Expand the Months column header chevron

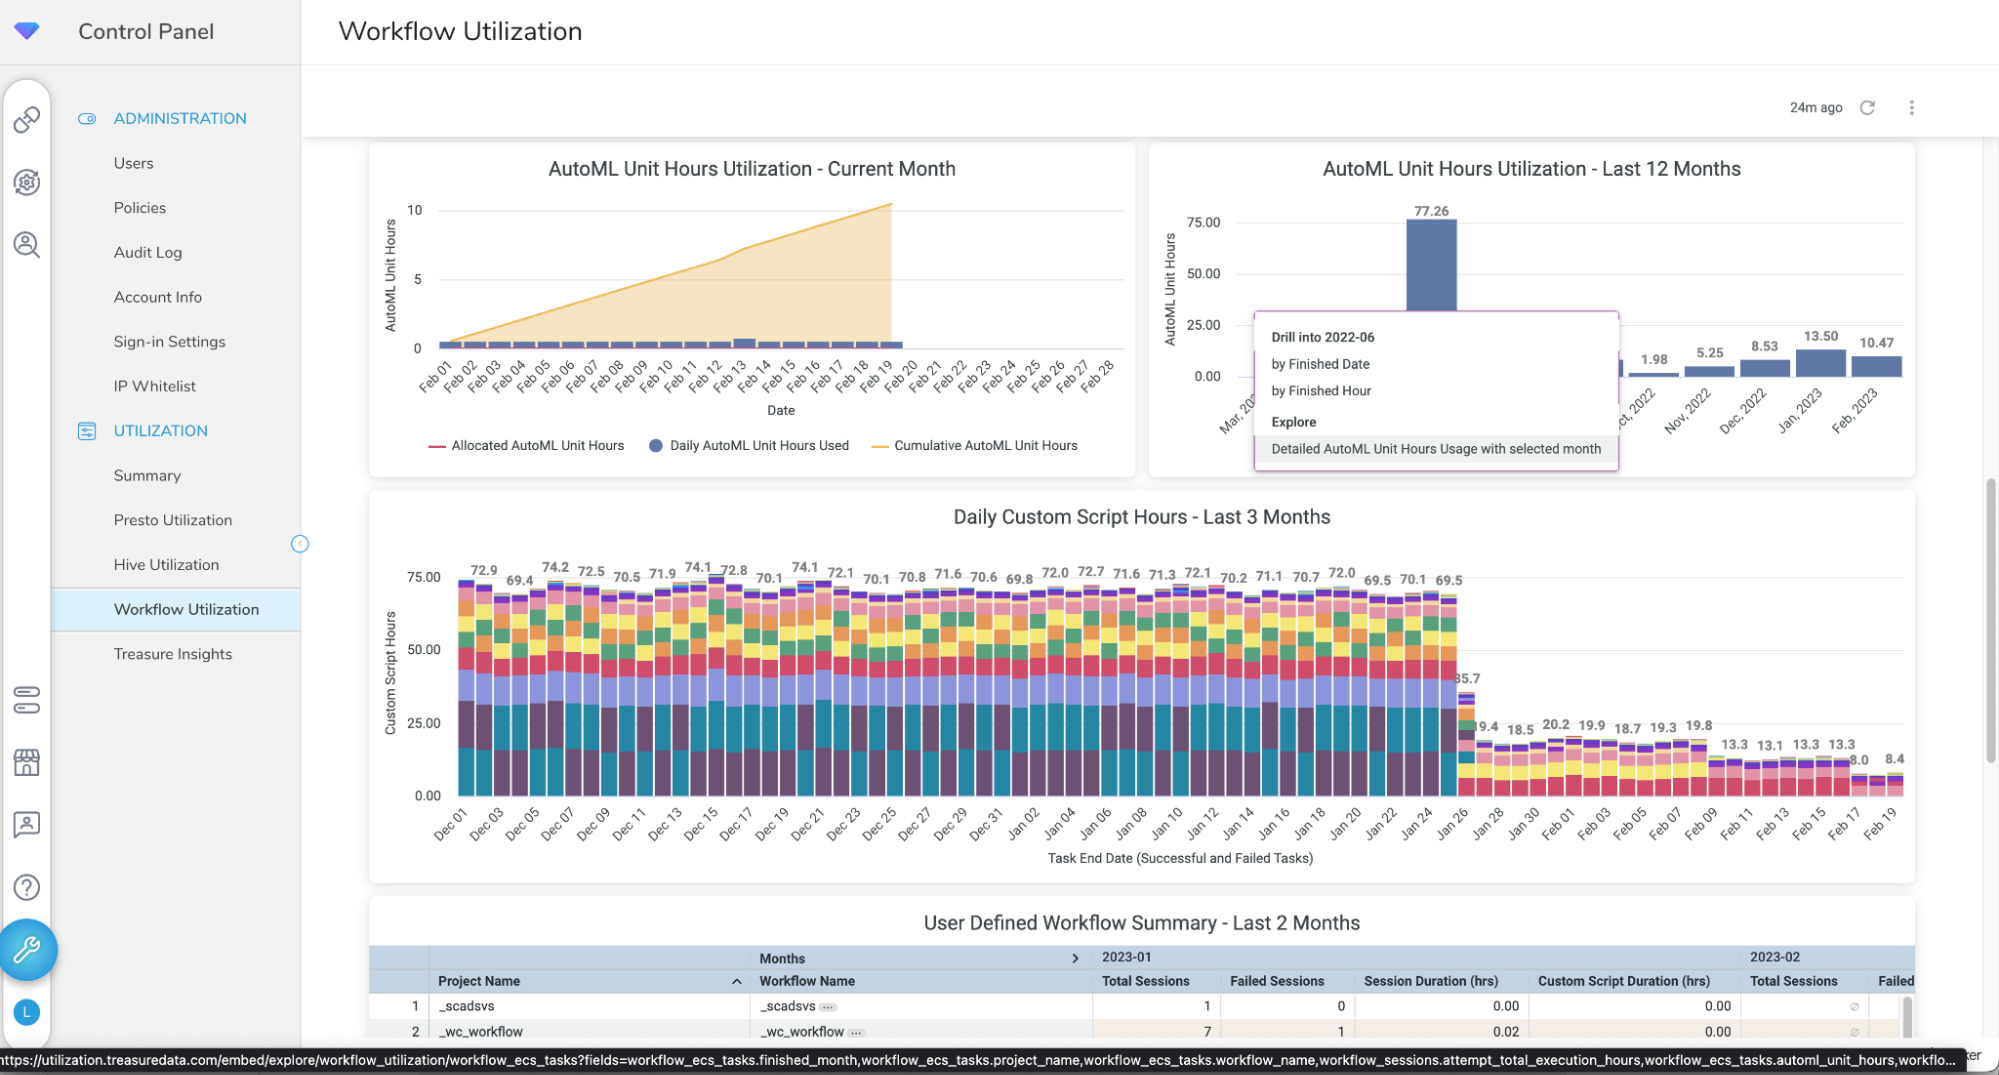tap(1075, 958)
